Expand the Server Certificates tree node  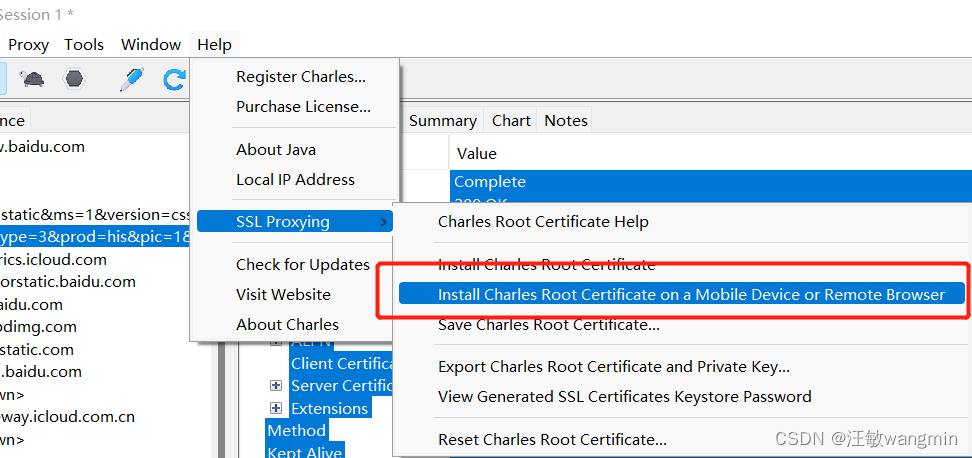(x=276, y=385)
